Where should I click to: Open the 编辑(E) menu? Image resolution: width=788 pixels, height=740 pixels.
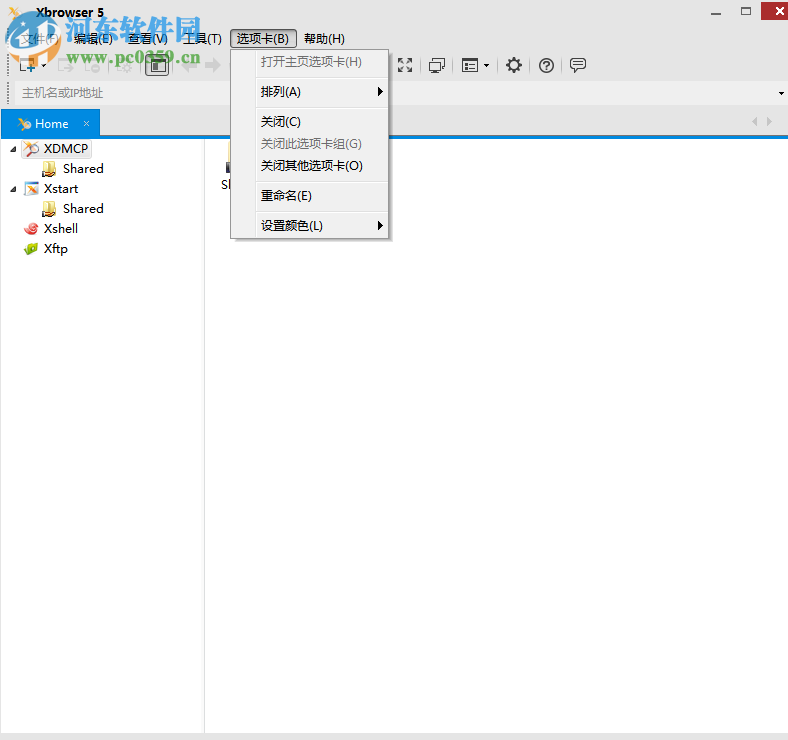(93, 39)
